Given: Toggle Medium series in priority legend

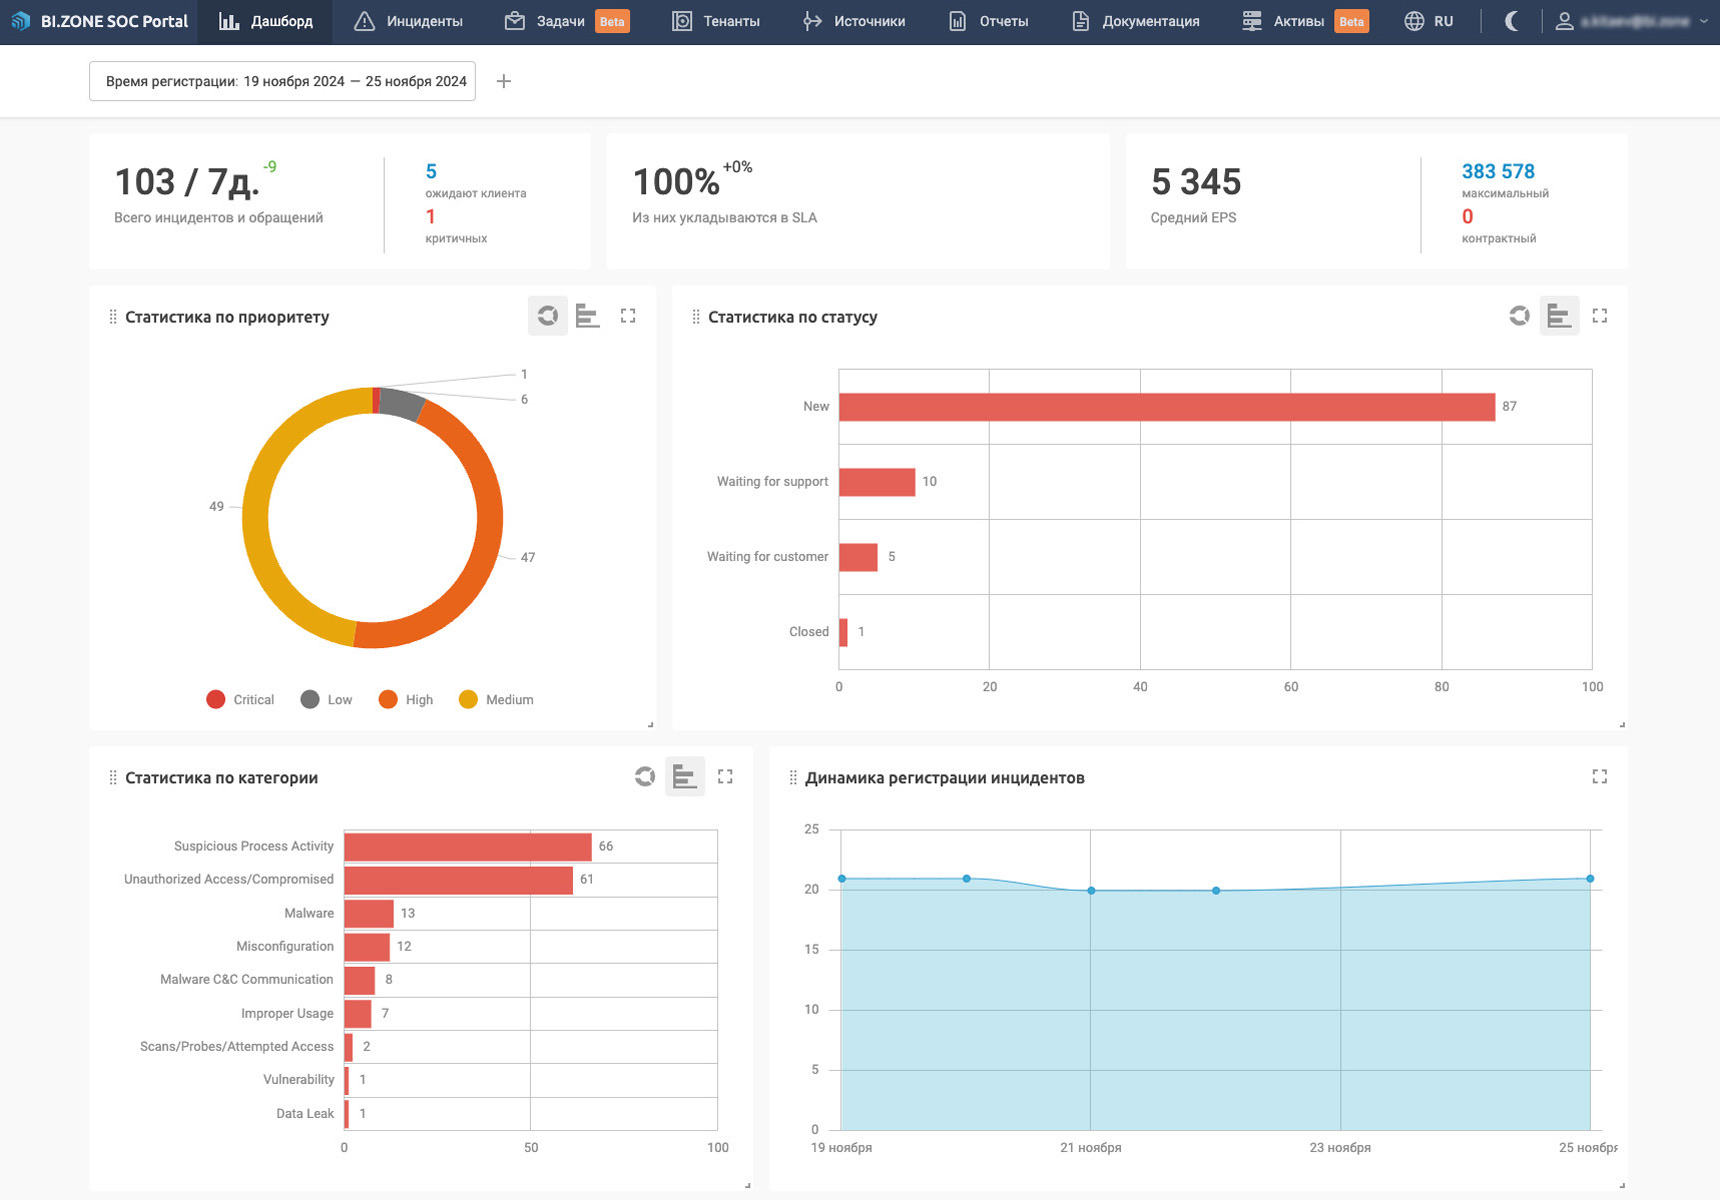Looking at the screenshot, I should pos(496,700).
